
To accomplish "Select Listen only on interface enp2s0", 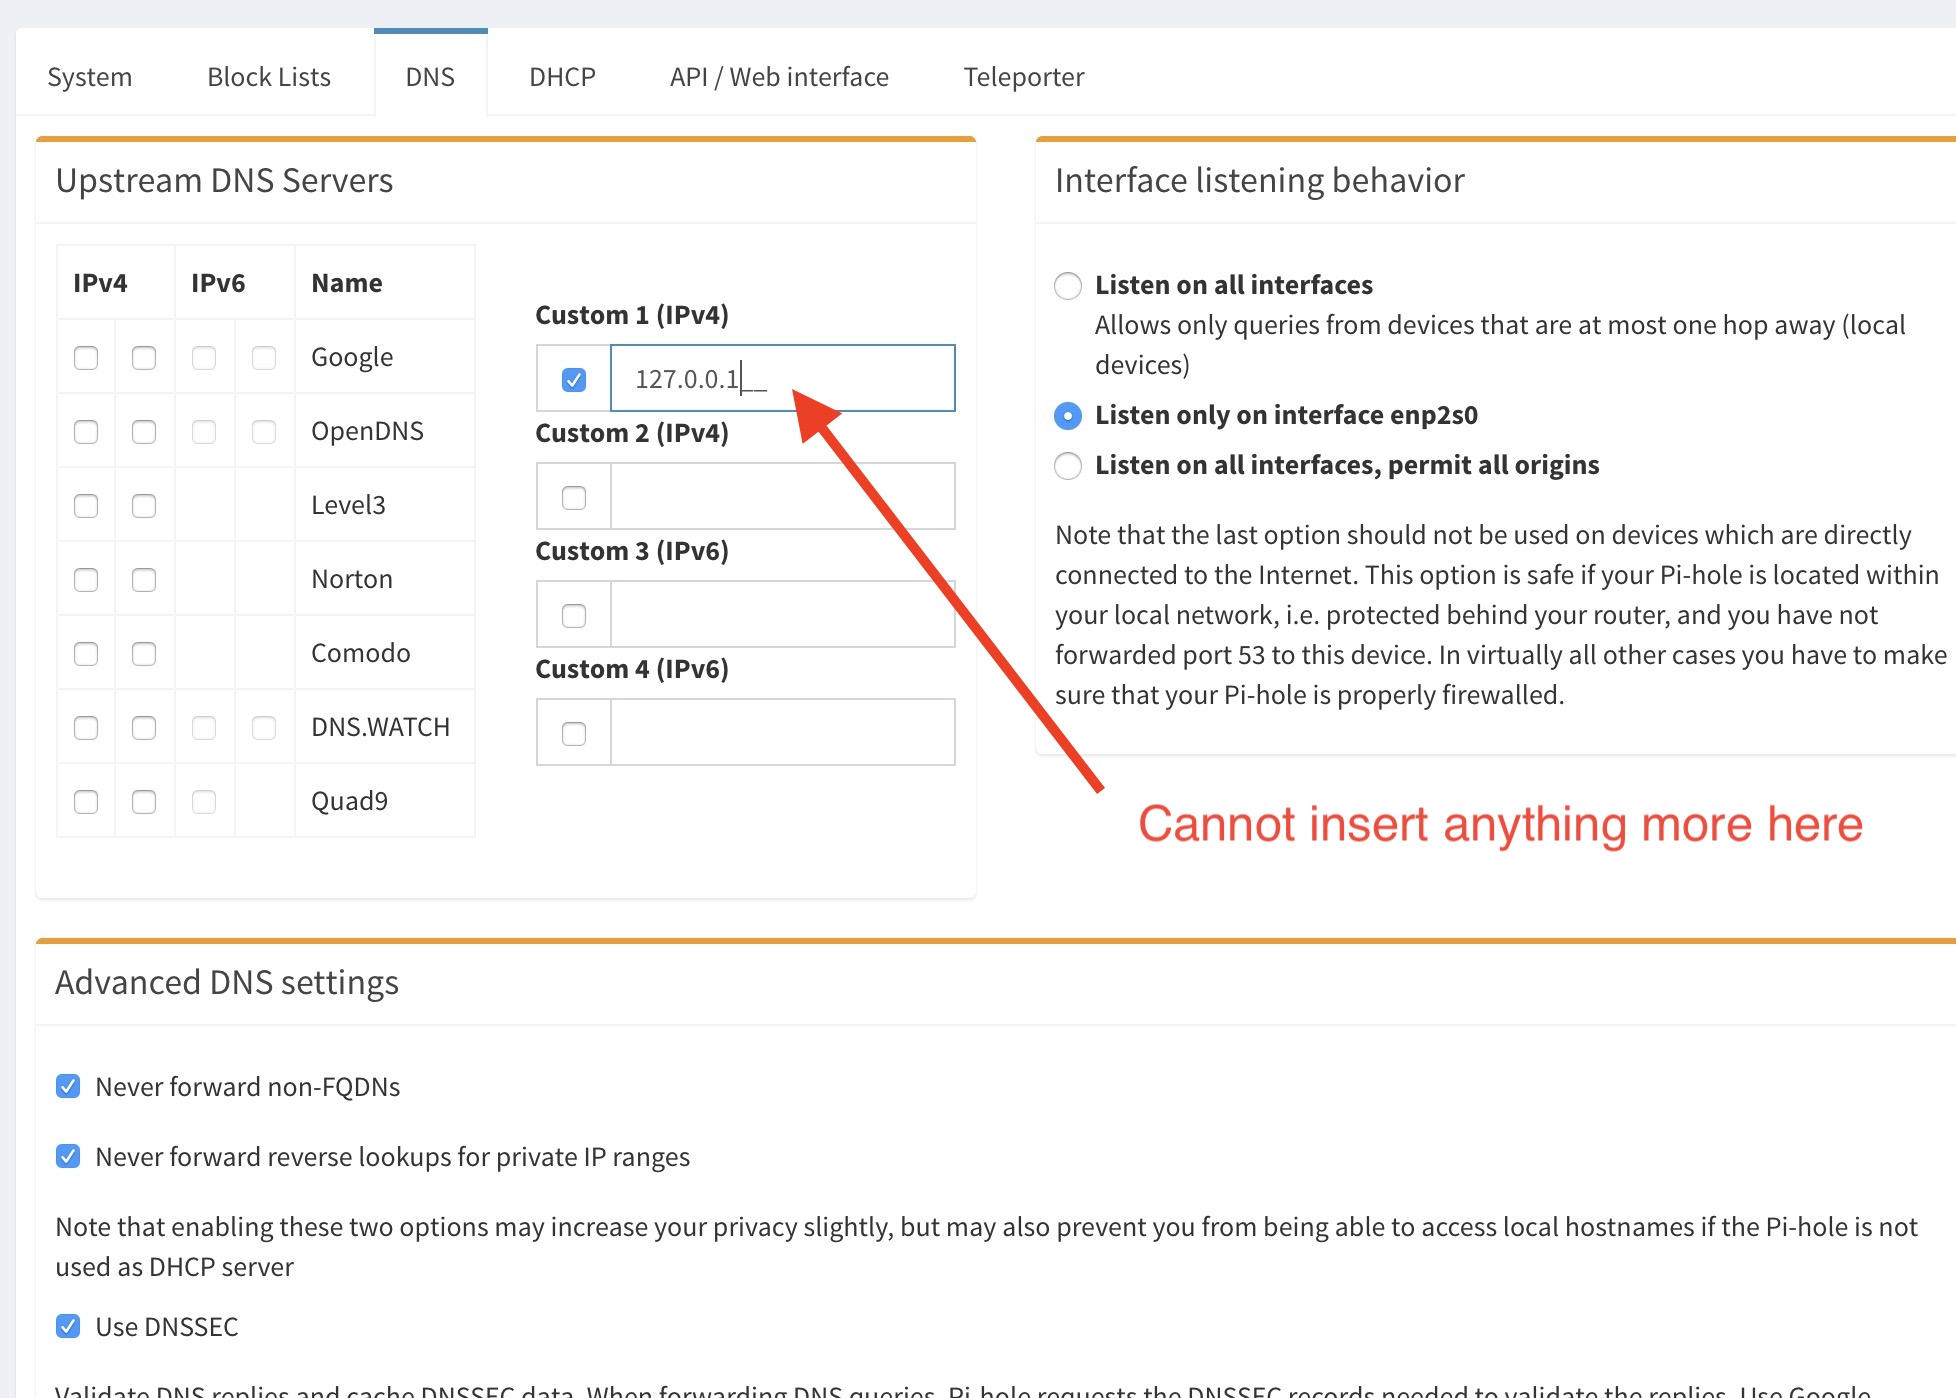I will 1068,415.
